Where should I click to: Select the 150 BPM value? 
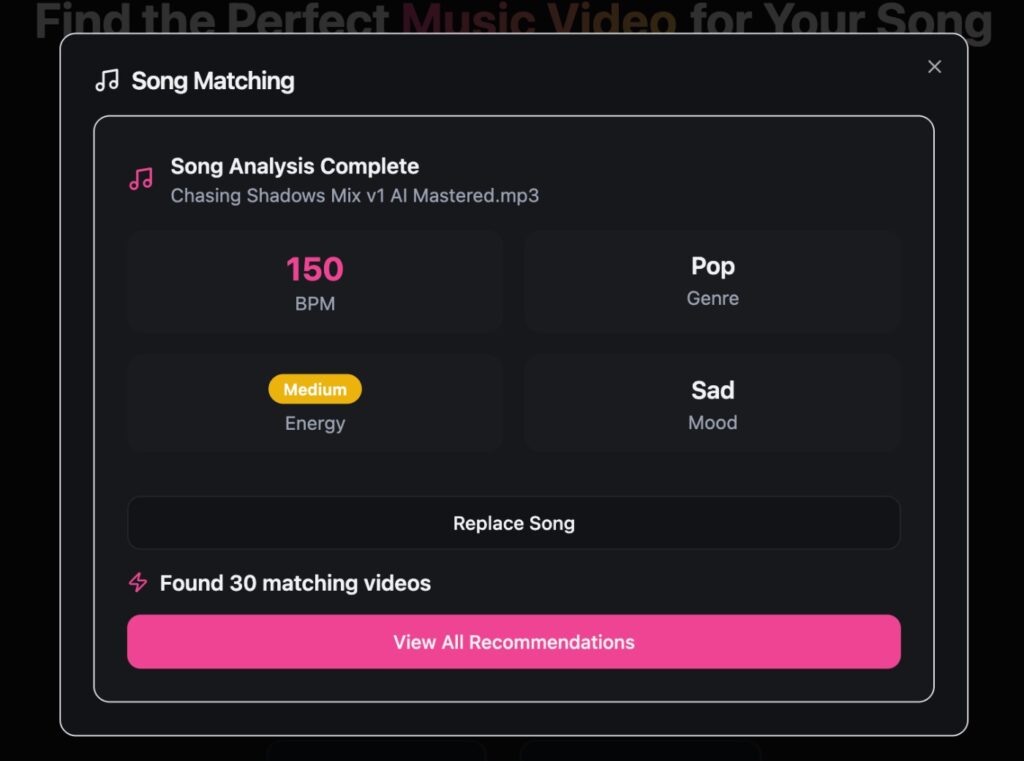pyautogui.click(x=314, y=269)
